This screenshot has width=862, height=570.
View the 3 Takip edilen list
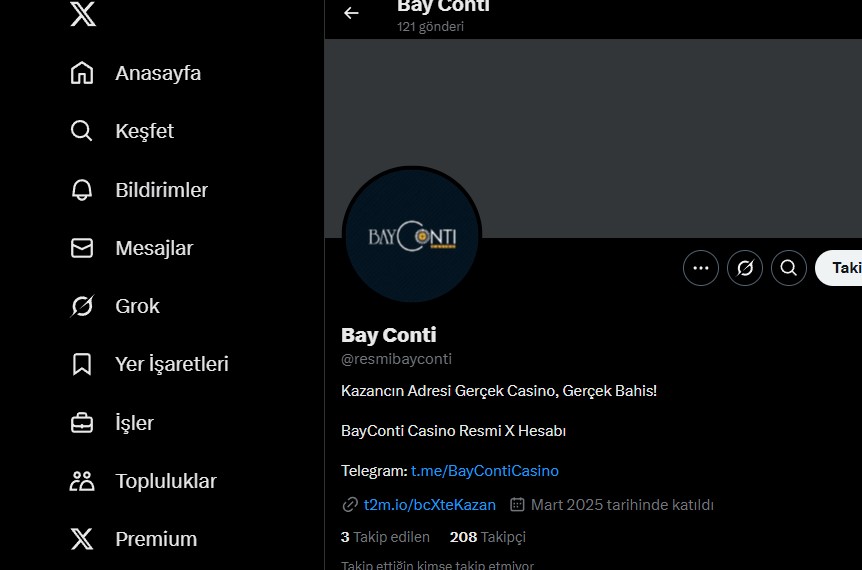pyautogui.click(x=385, y=537)
